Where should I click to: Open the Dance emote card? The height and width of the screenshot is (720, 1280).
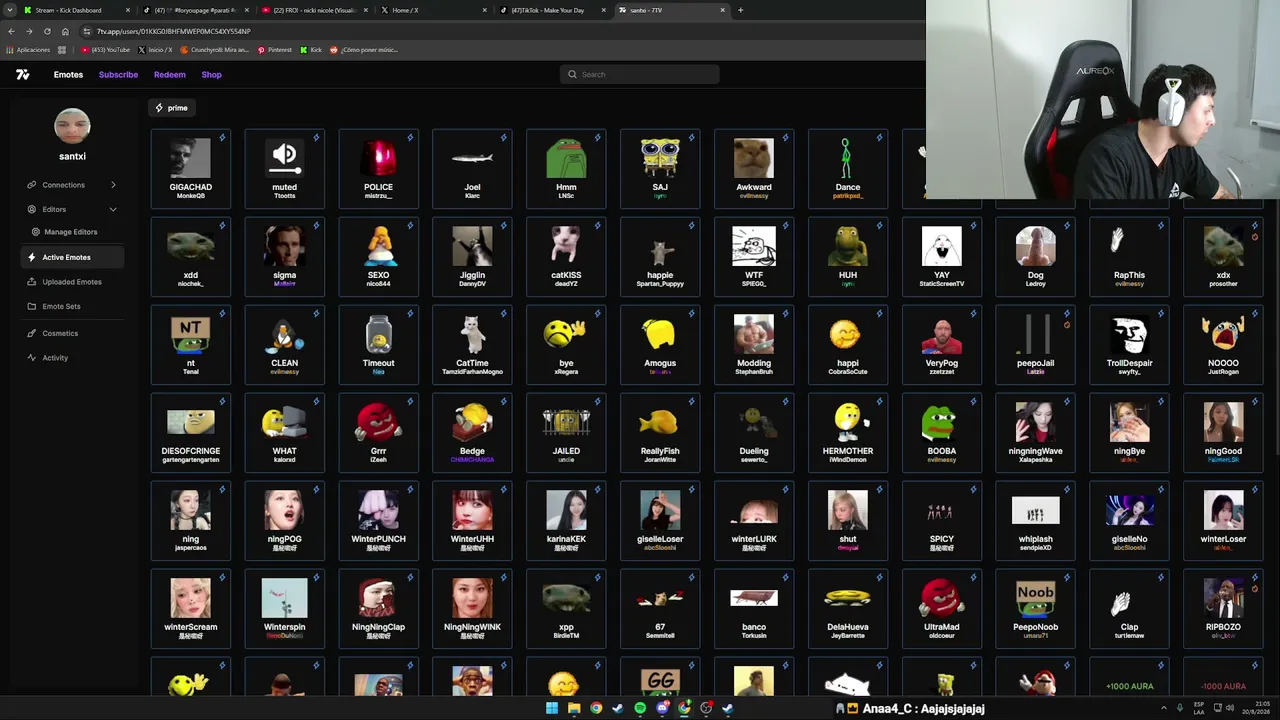pyautogui.click(x=848, y=168)
